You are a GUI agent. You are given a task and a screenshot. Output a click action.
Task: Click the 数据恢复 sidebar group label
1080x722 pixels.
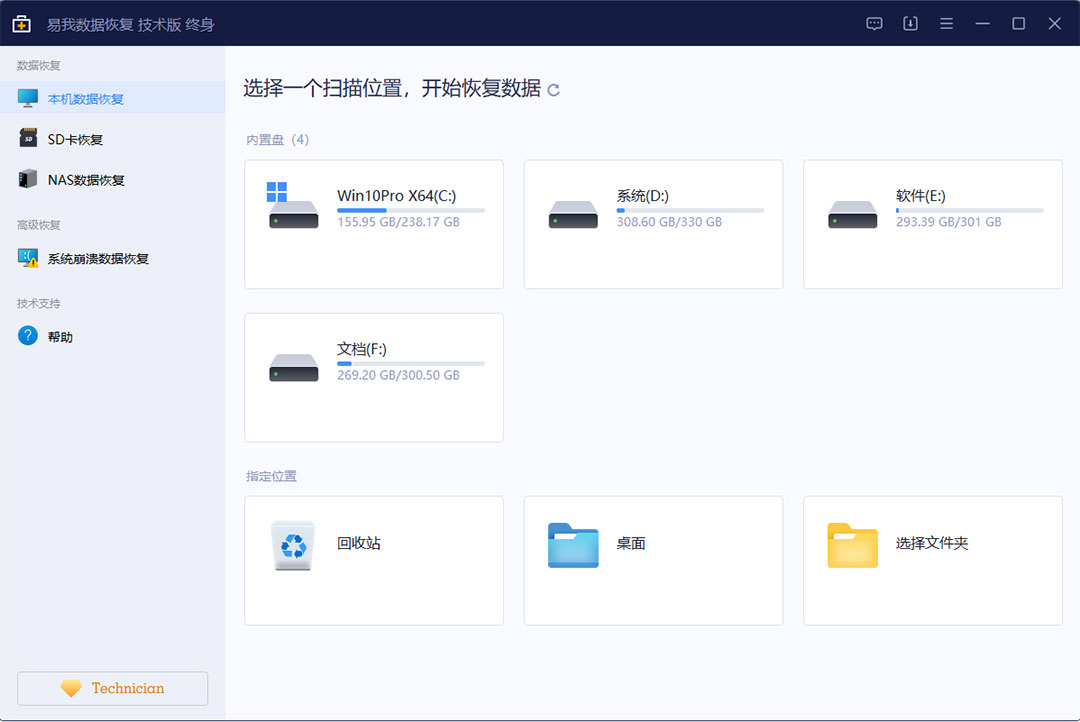point(39,65)
